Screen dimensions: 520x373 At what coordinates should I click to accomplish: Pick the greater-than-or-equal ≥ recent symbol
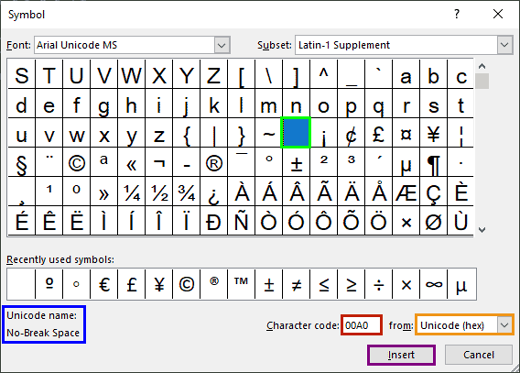[x=351, y=284]
